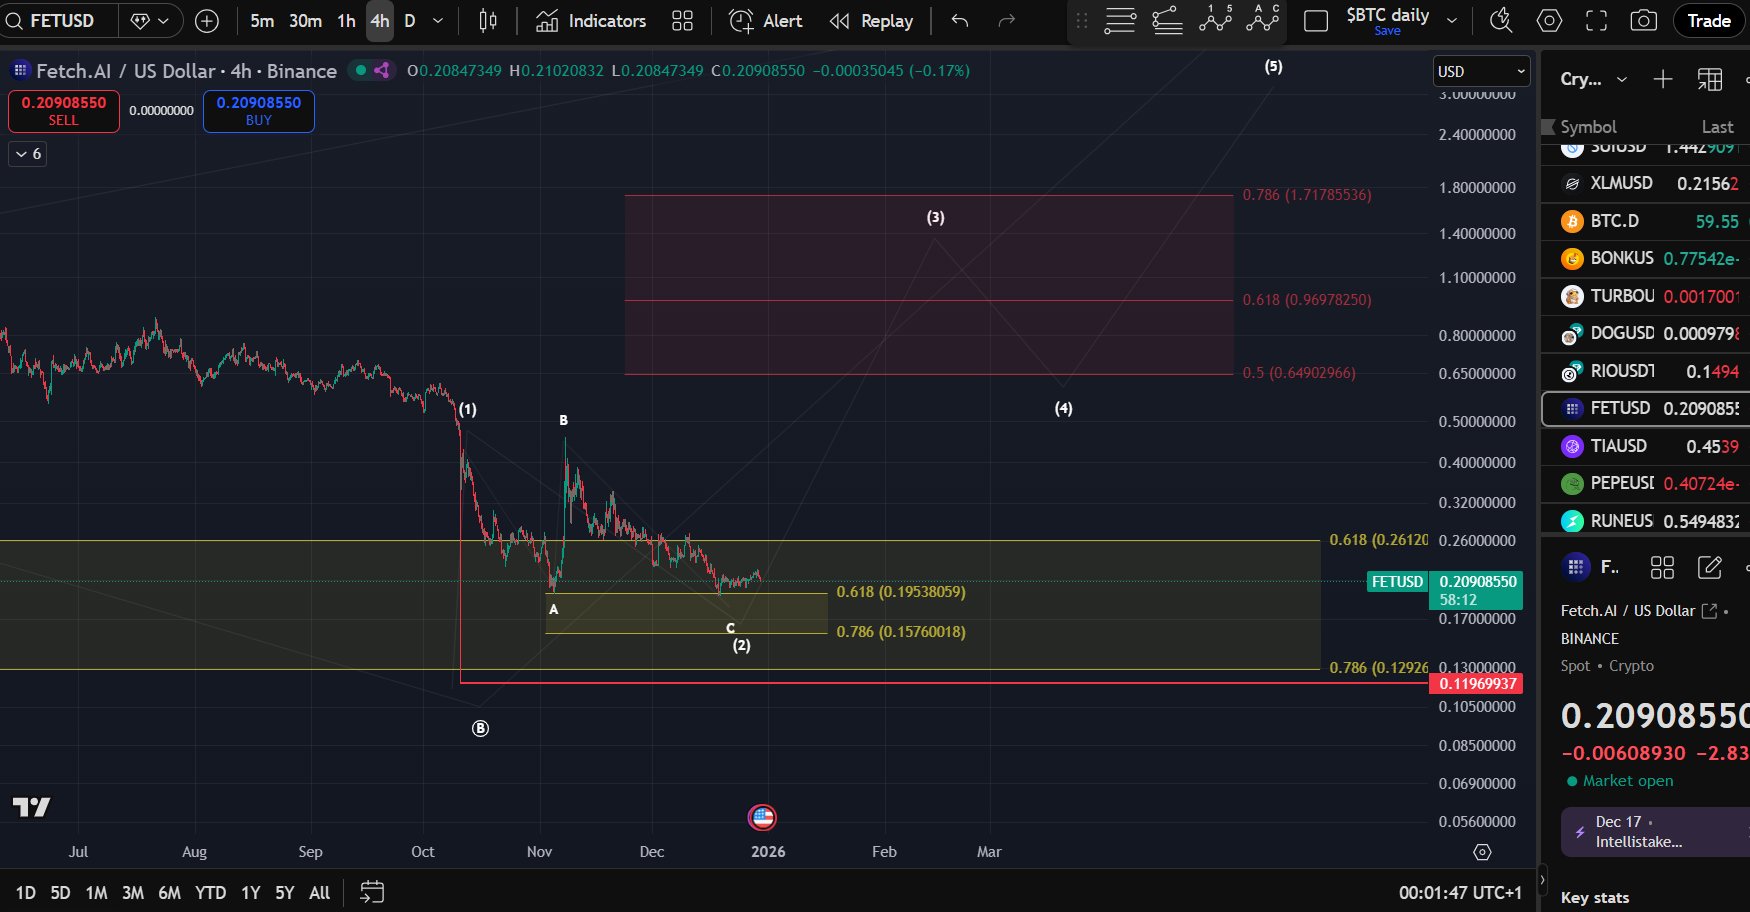Screen dimensions: 1750x912
Task: Select the Elliott impulse wave 12345 tool
Action: 1216,19
